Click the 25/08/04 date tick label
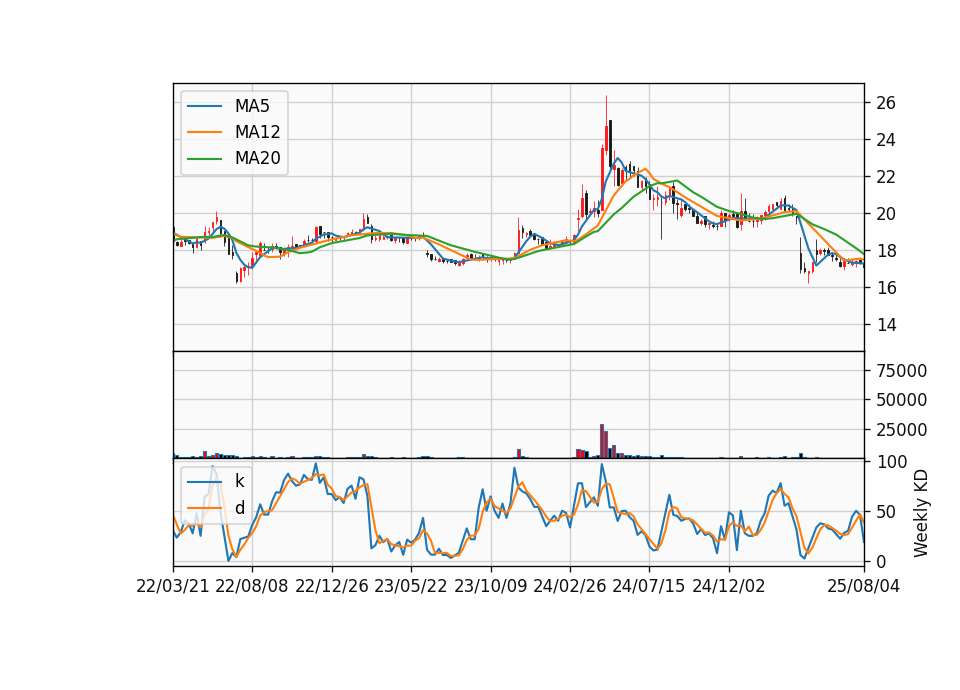 [863, 587]
